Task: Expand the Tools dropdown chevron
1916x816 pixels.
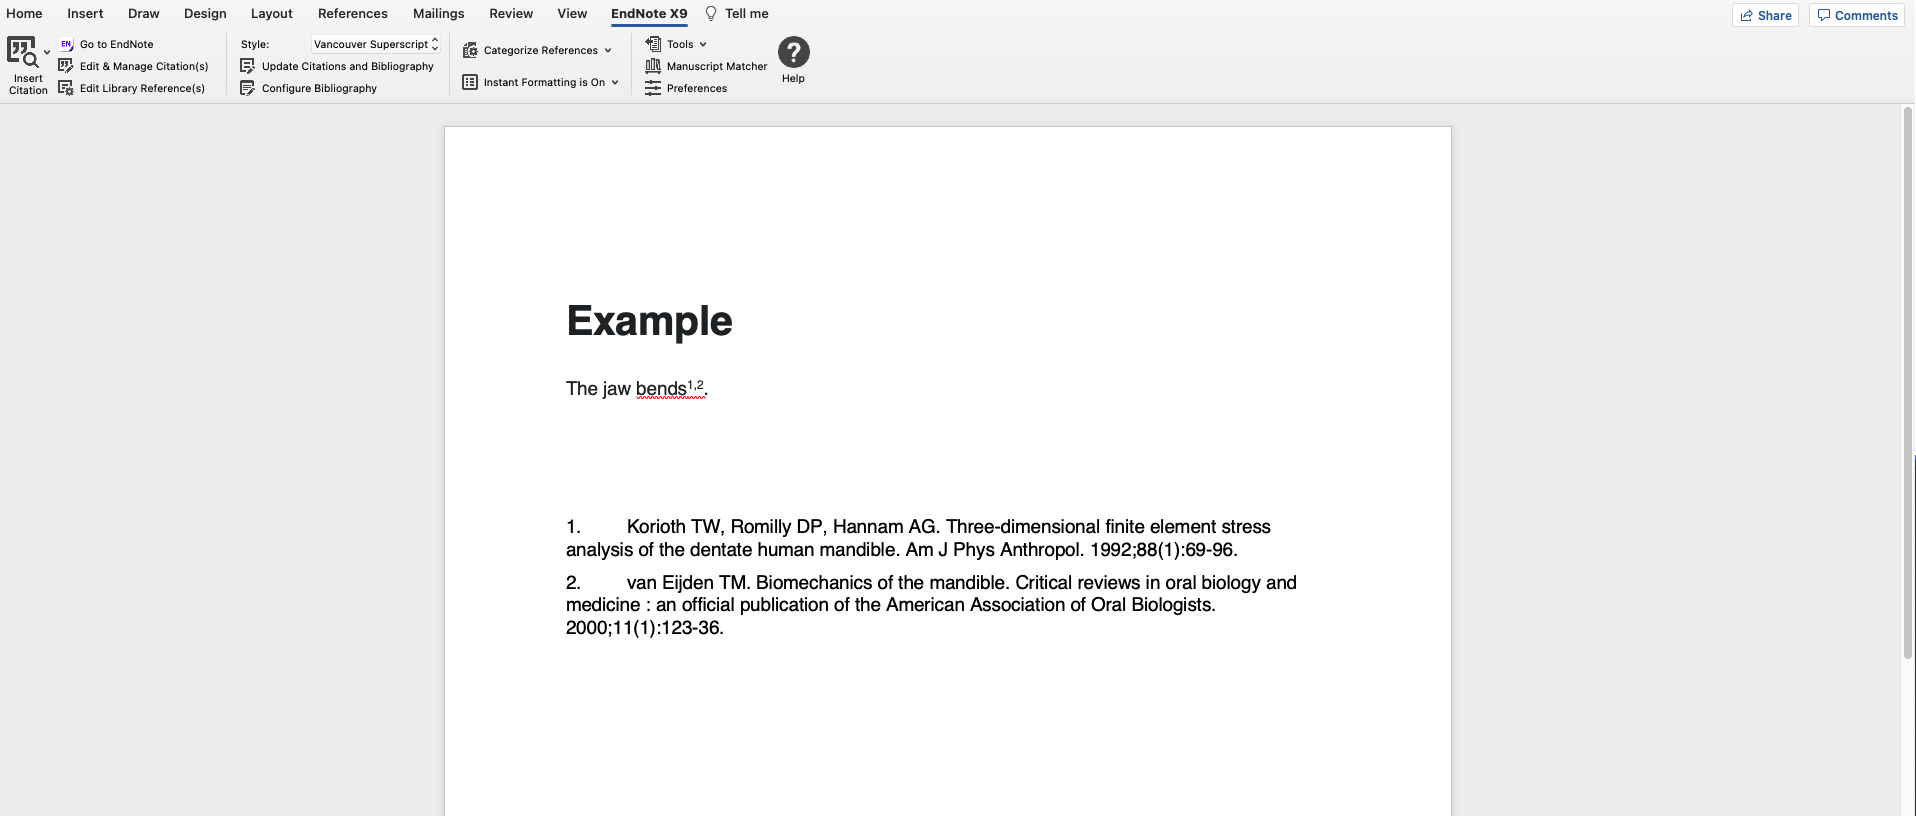Action: [703, 44]
